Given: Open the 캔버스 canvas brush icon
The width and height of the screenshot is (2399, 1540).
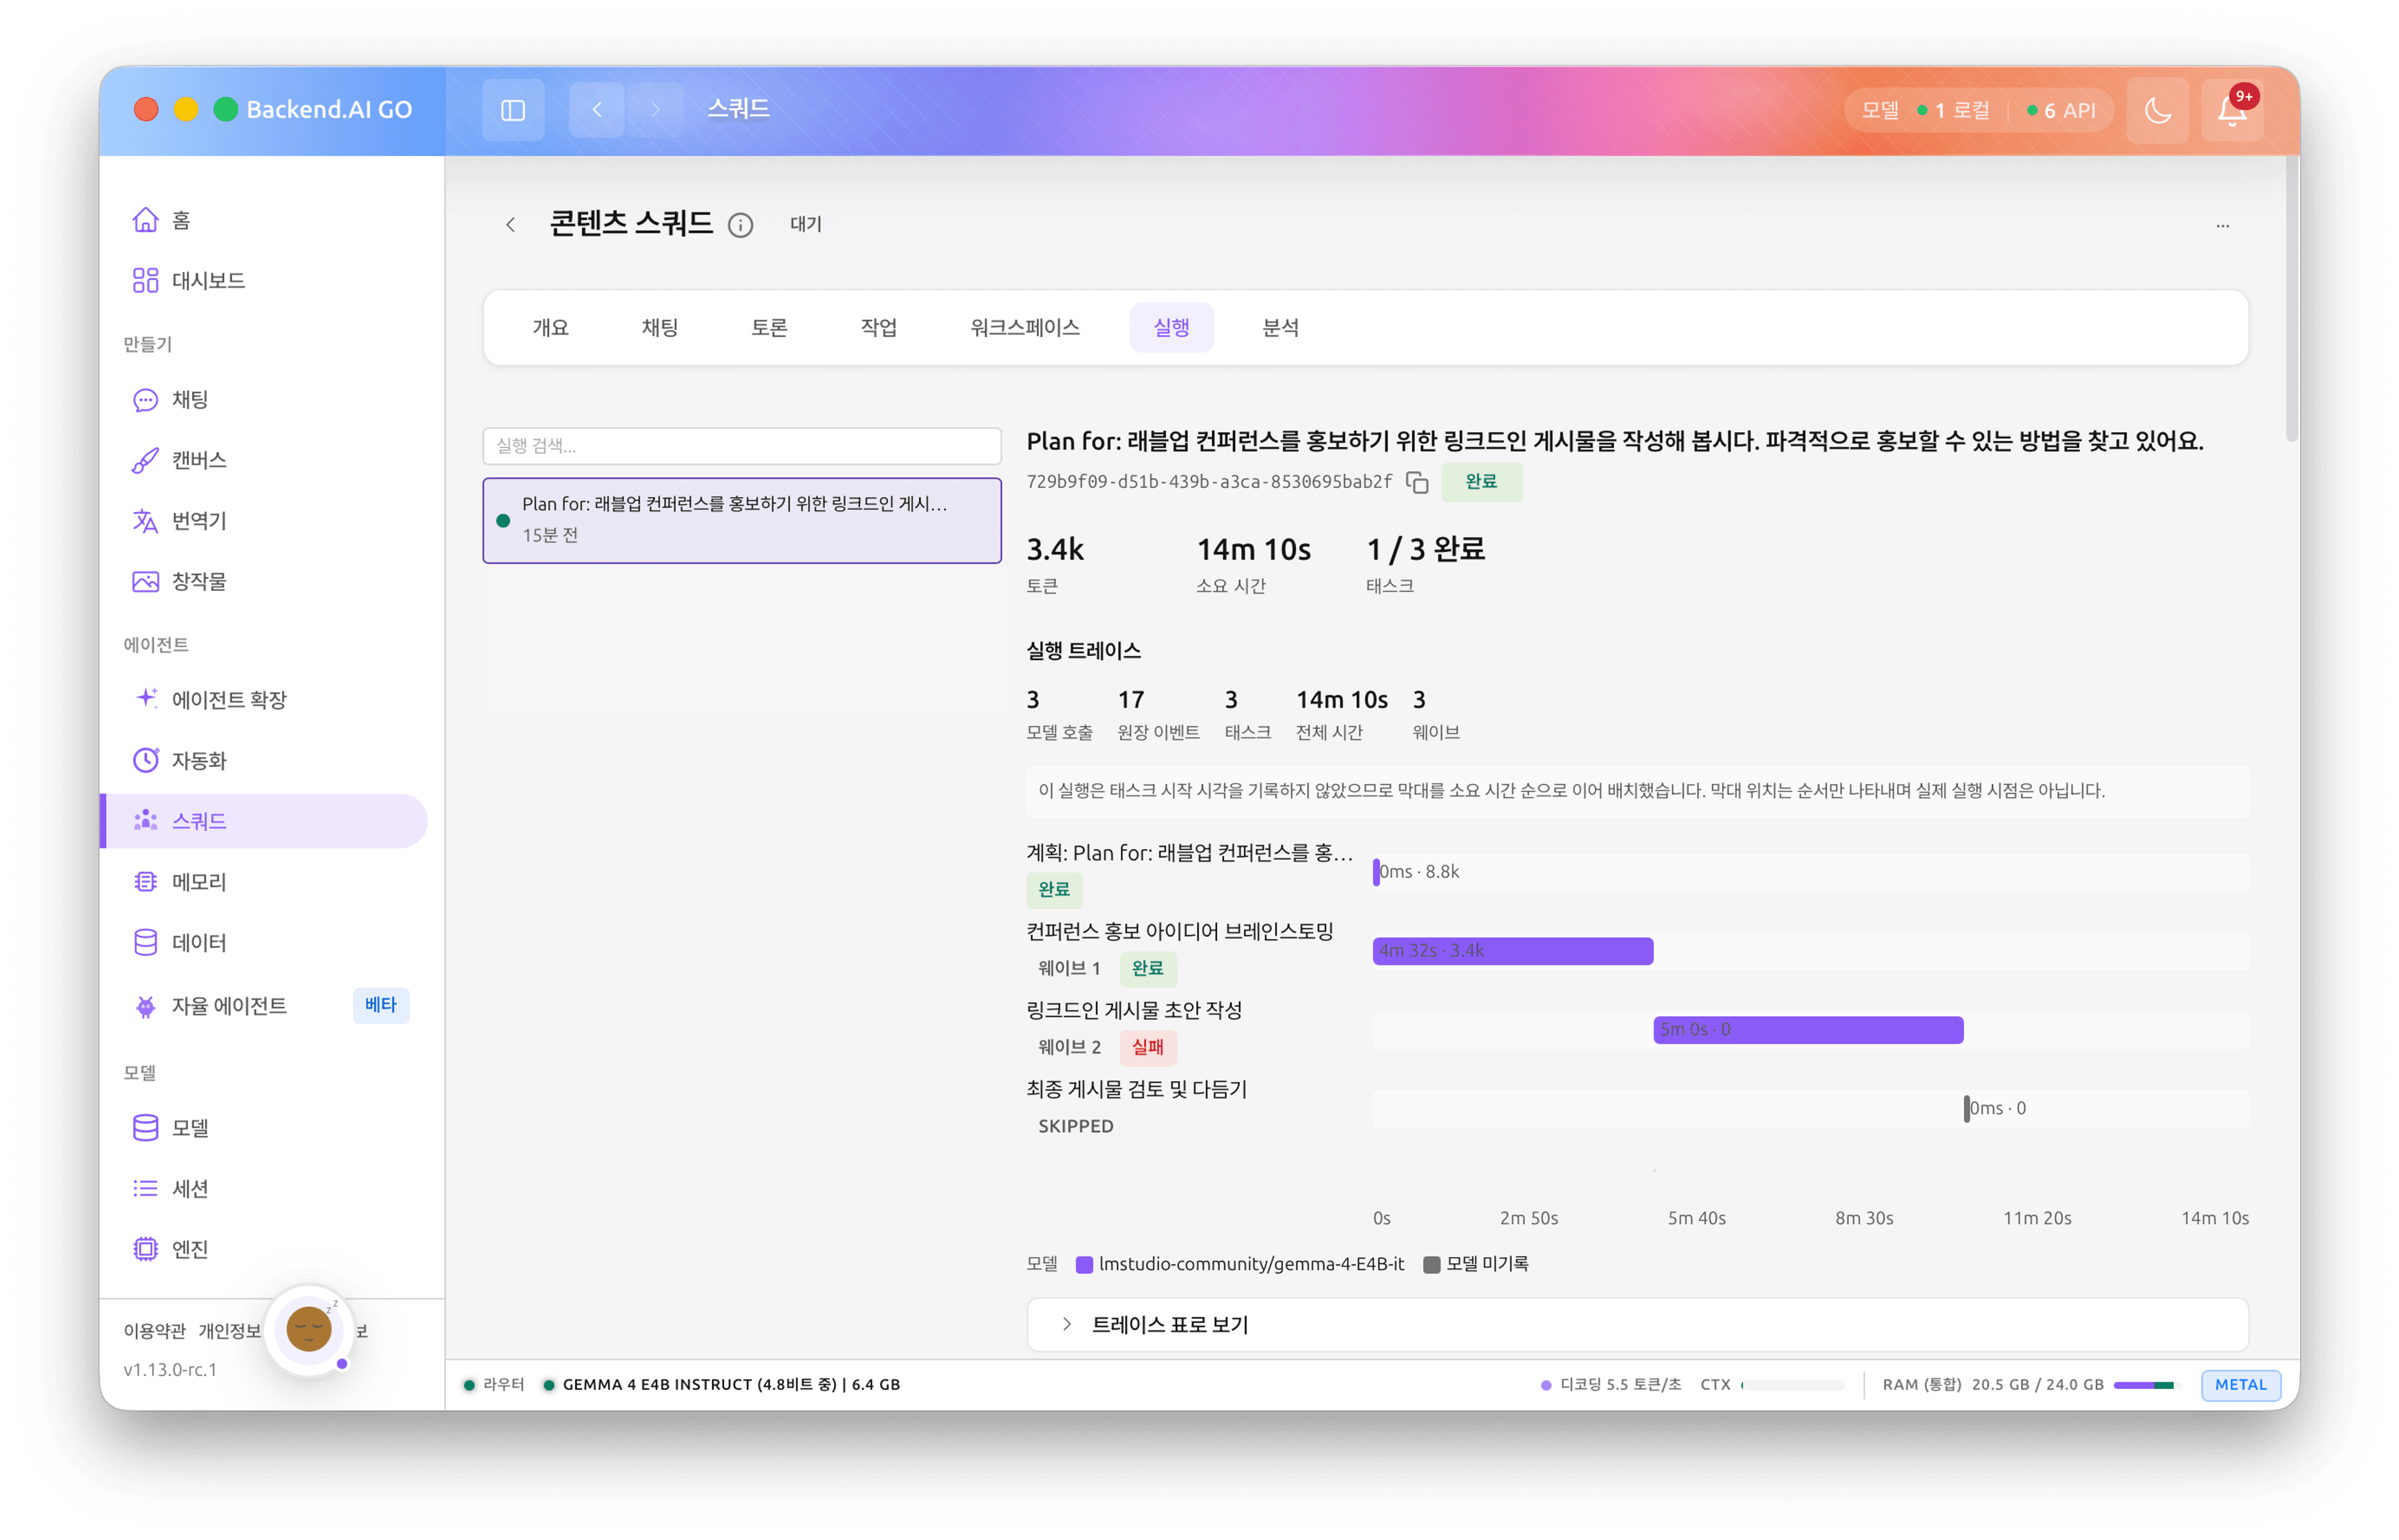Looking at the screenshot, I should pos(146,460).
